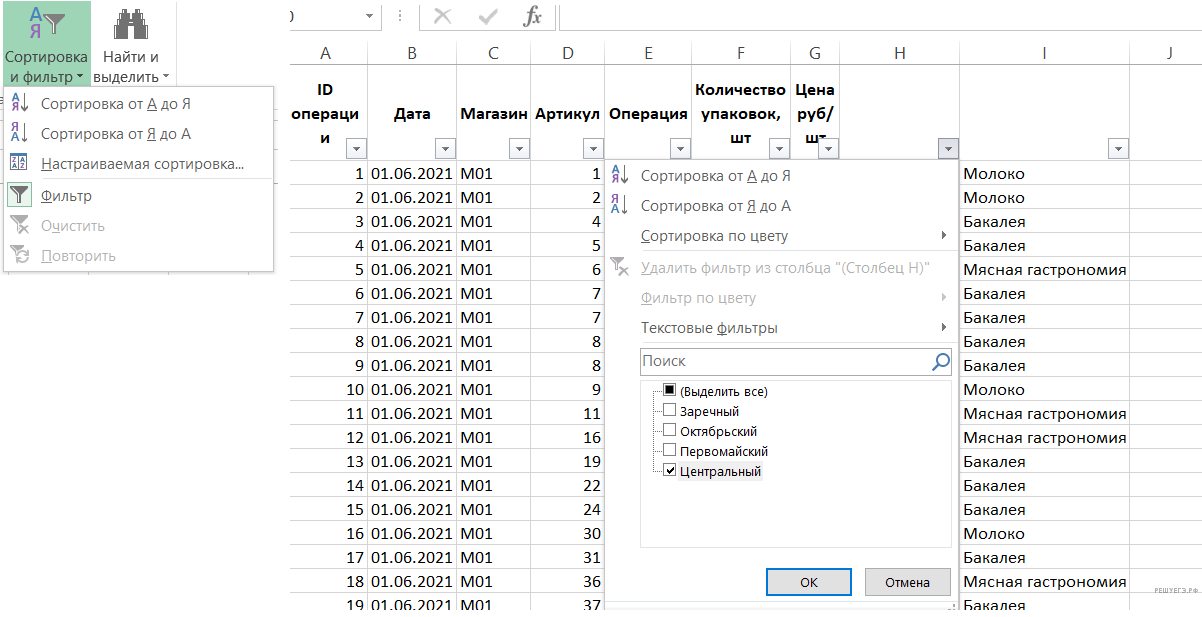
Task: Click the formula bar cancel X icon
Action: tap(442, 17)
